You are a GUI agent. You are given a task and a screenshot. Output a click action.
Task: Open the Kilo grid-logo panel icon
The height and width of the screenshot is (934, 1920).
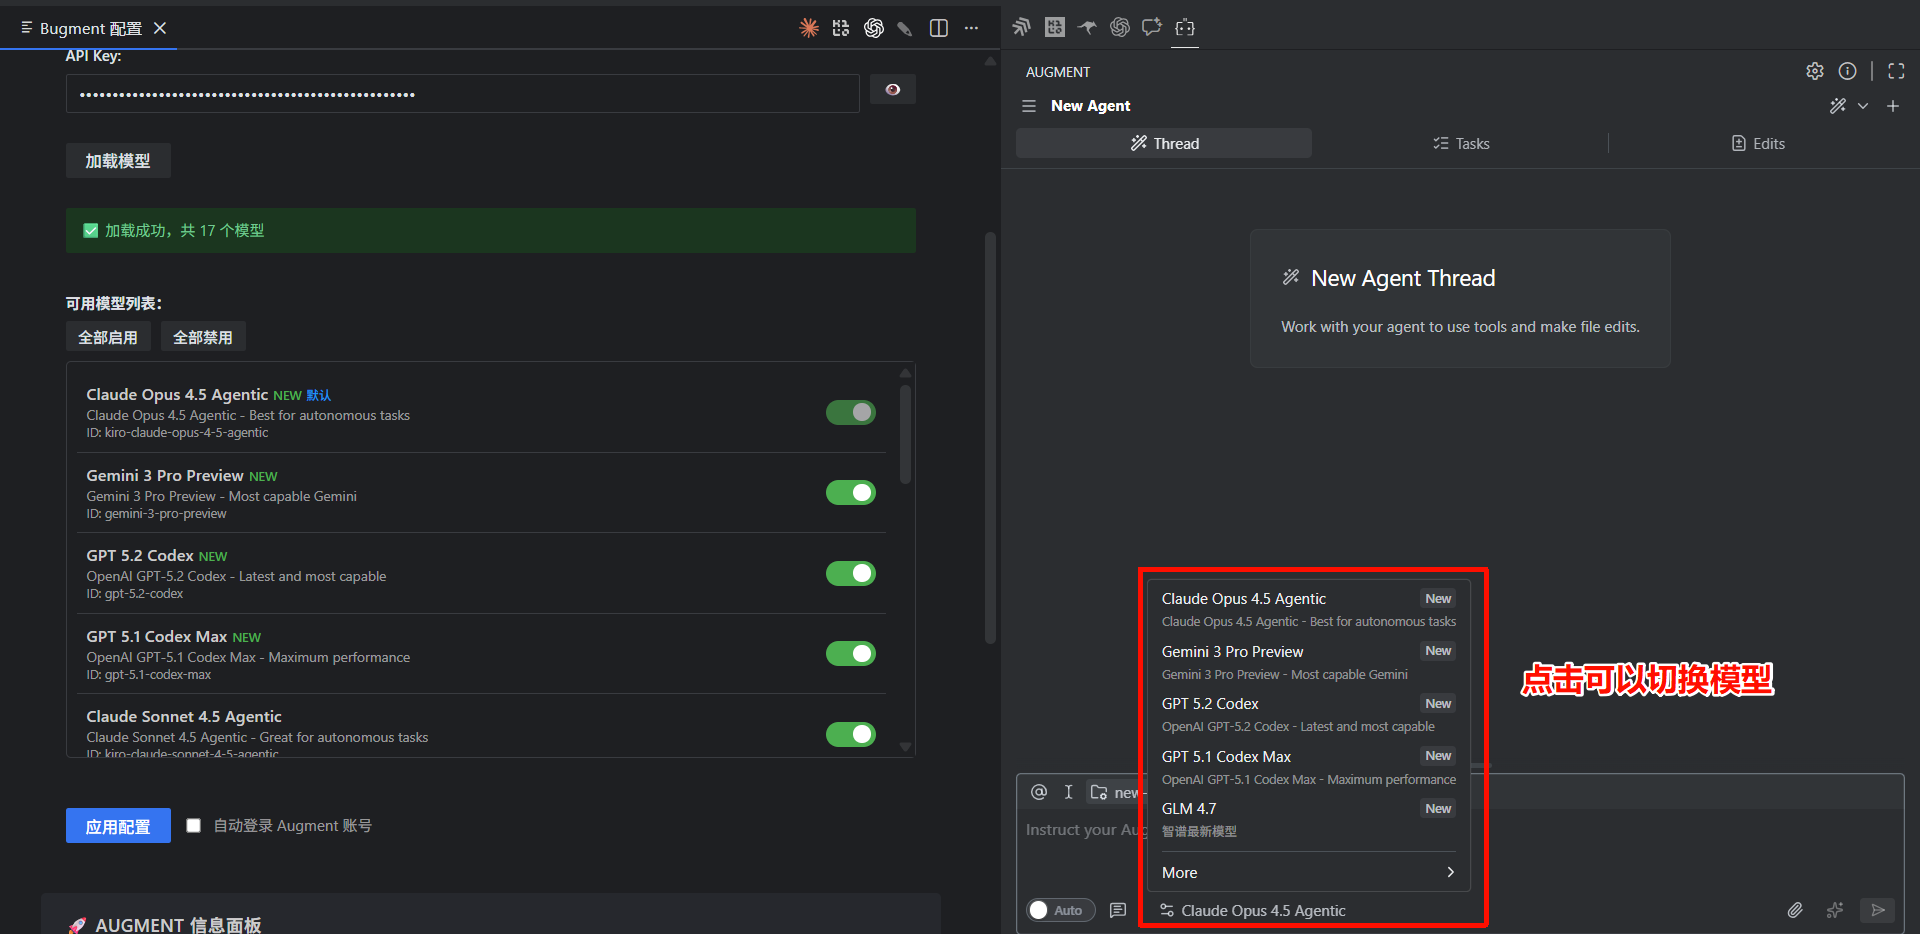1055,27
